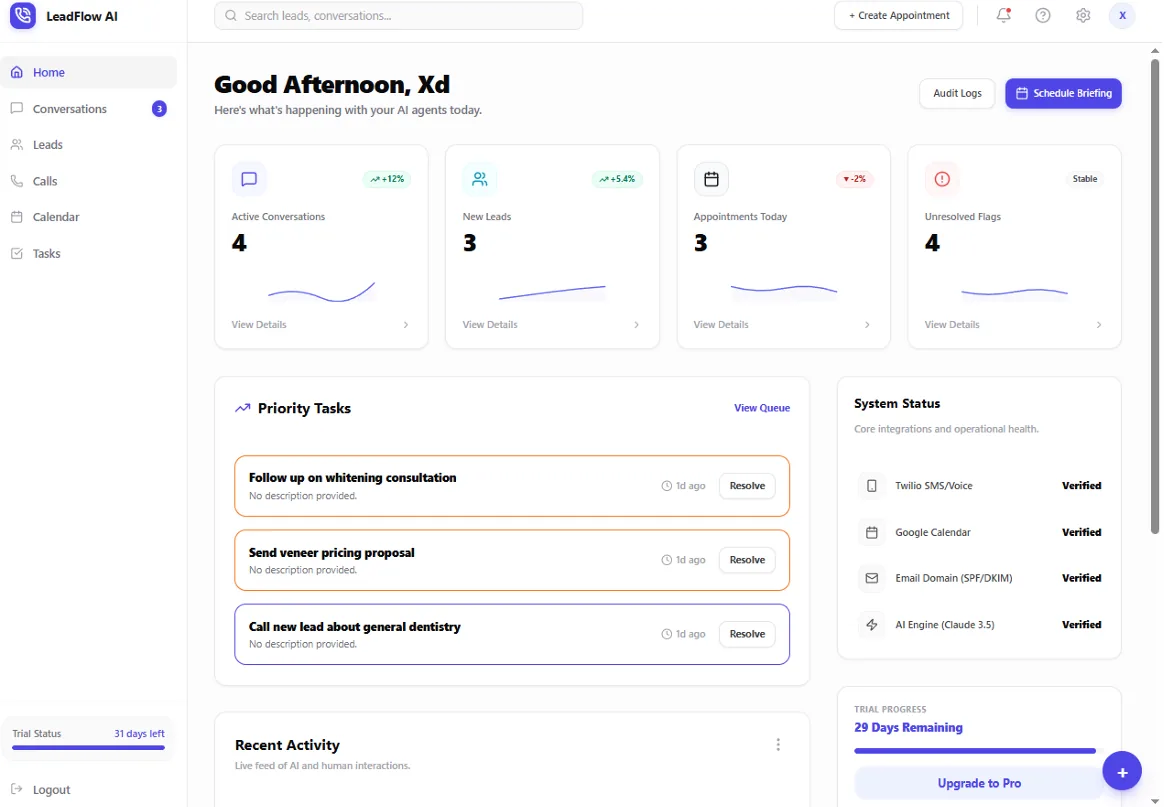Click Upgrade to Pro button
Image resolution: width=1165 pixels, height=807 pixels.
979,783
